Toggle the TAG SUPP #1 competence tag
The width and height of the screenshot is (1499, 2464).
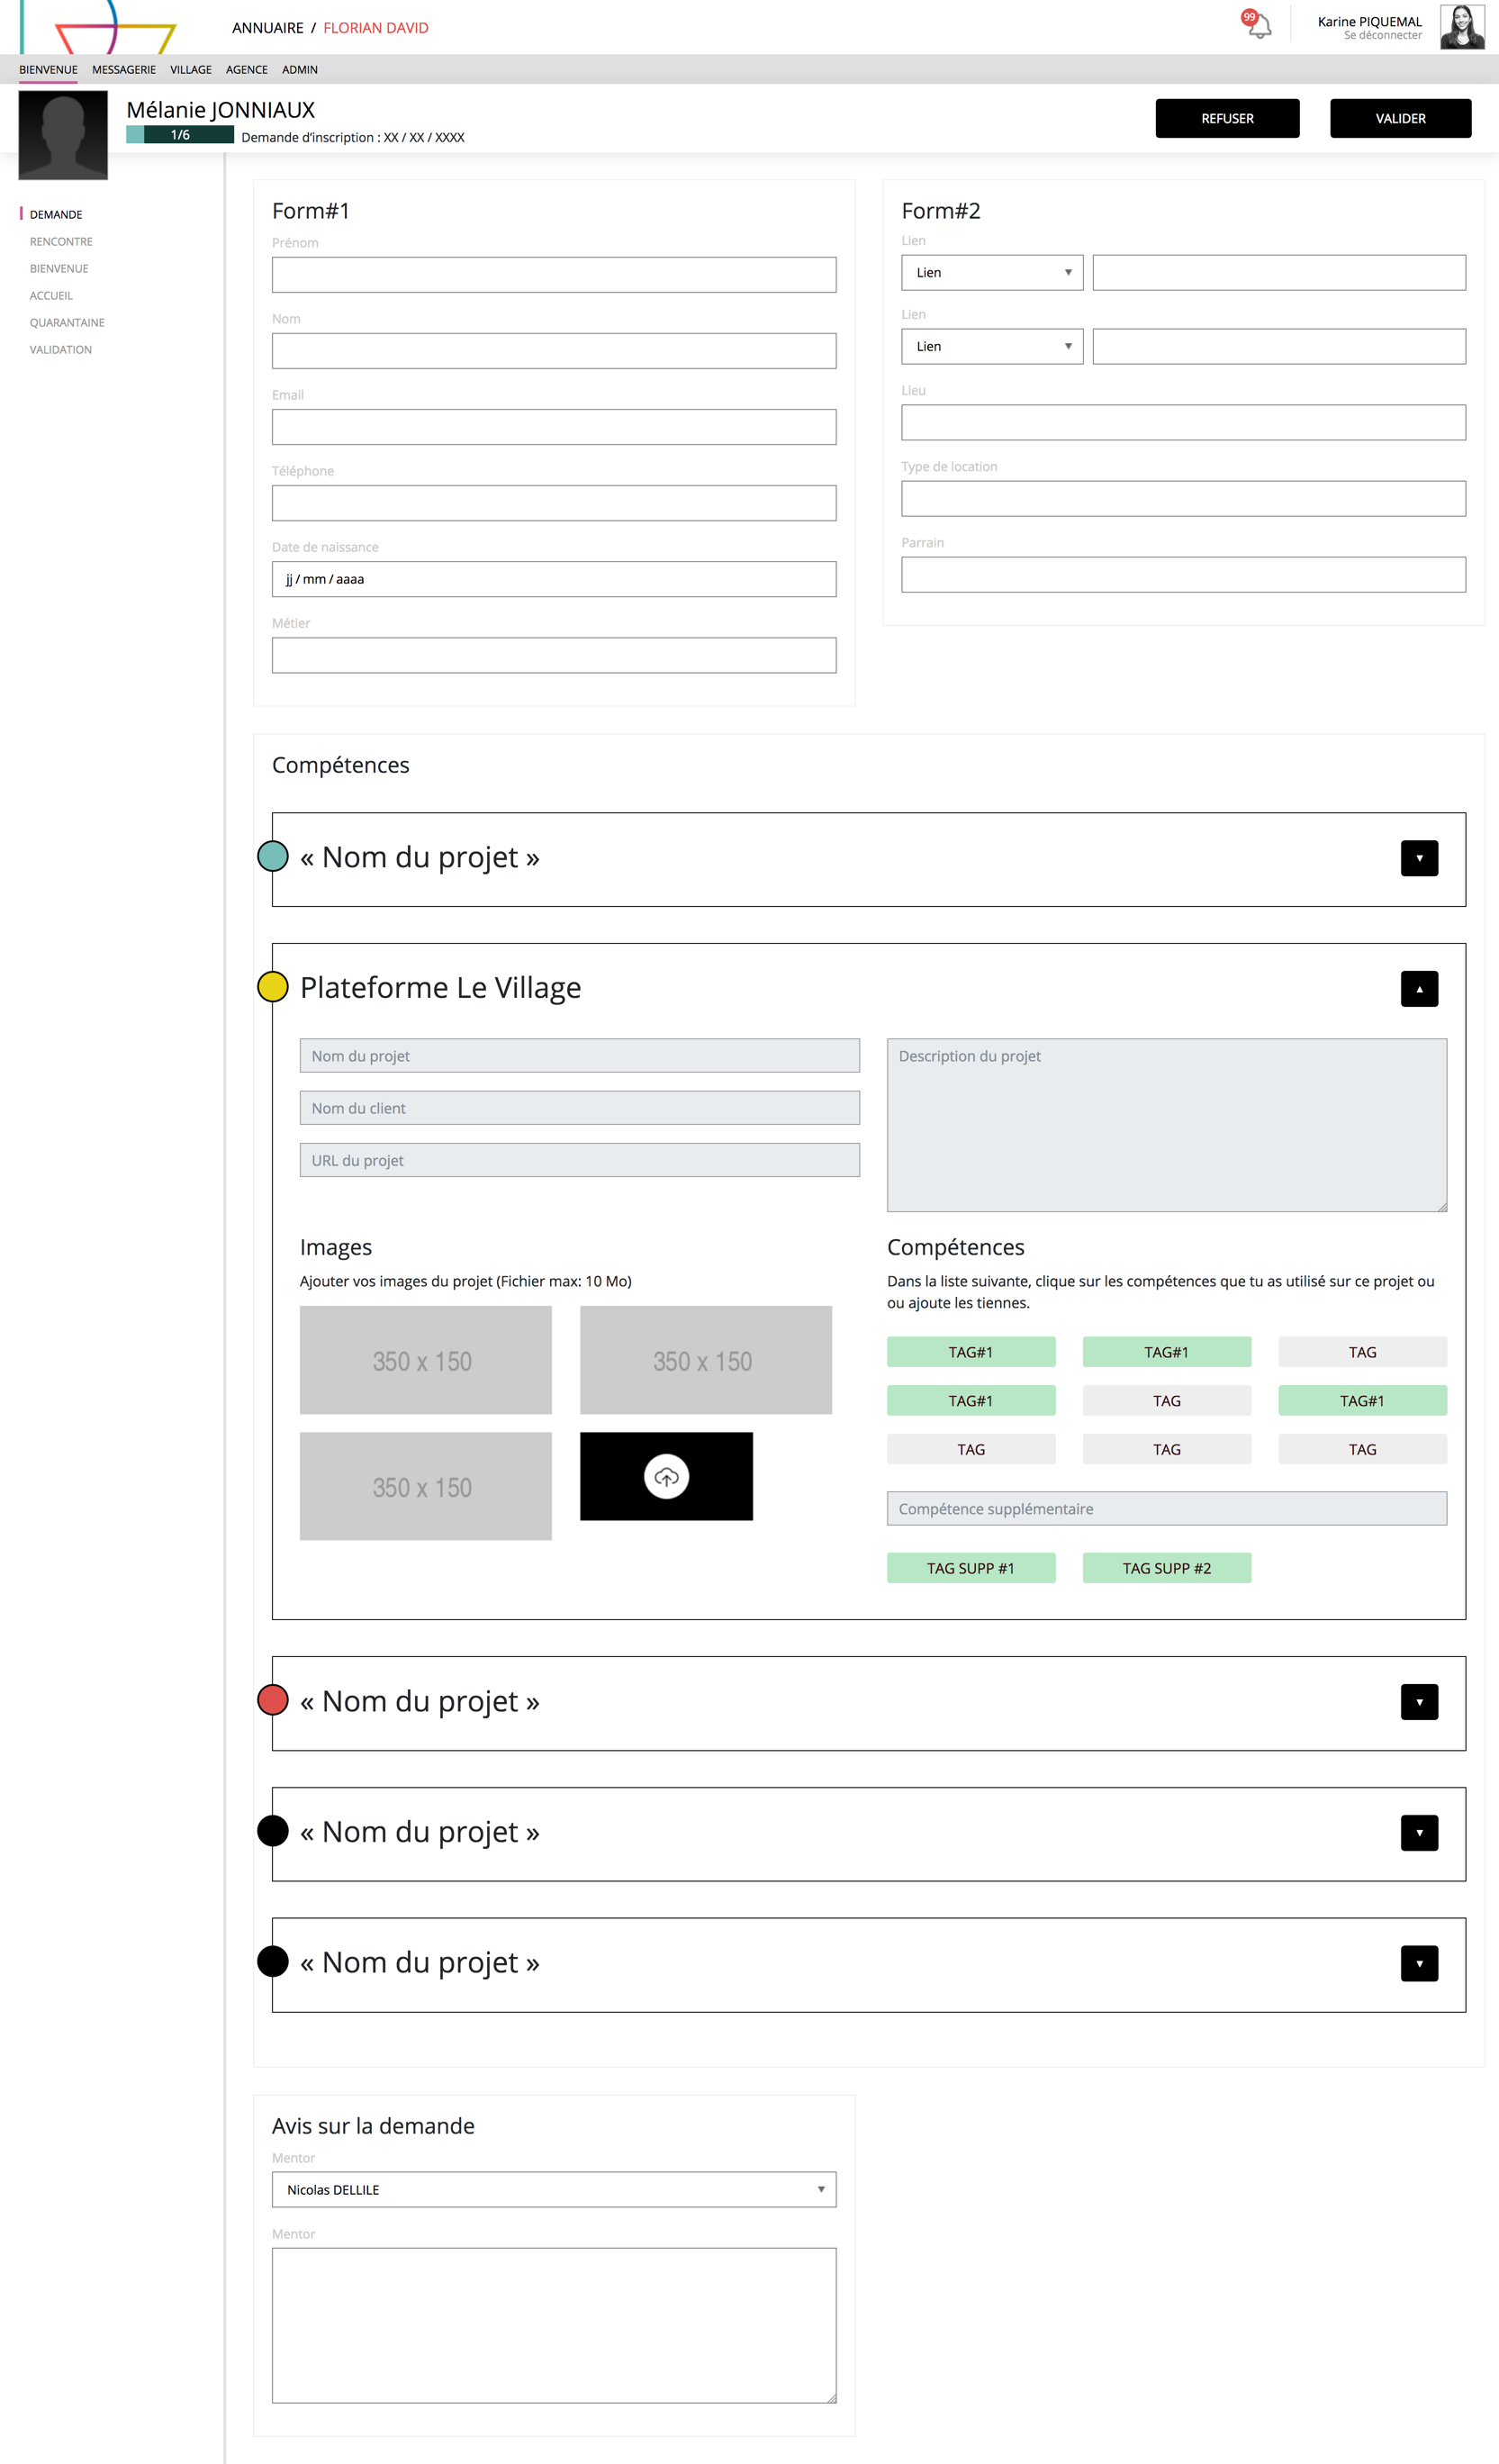tap(970, 1568)
